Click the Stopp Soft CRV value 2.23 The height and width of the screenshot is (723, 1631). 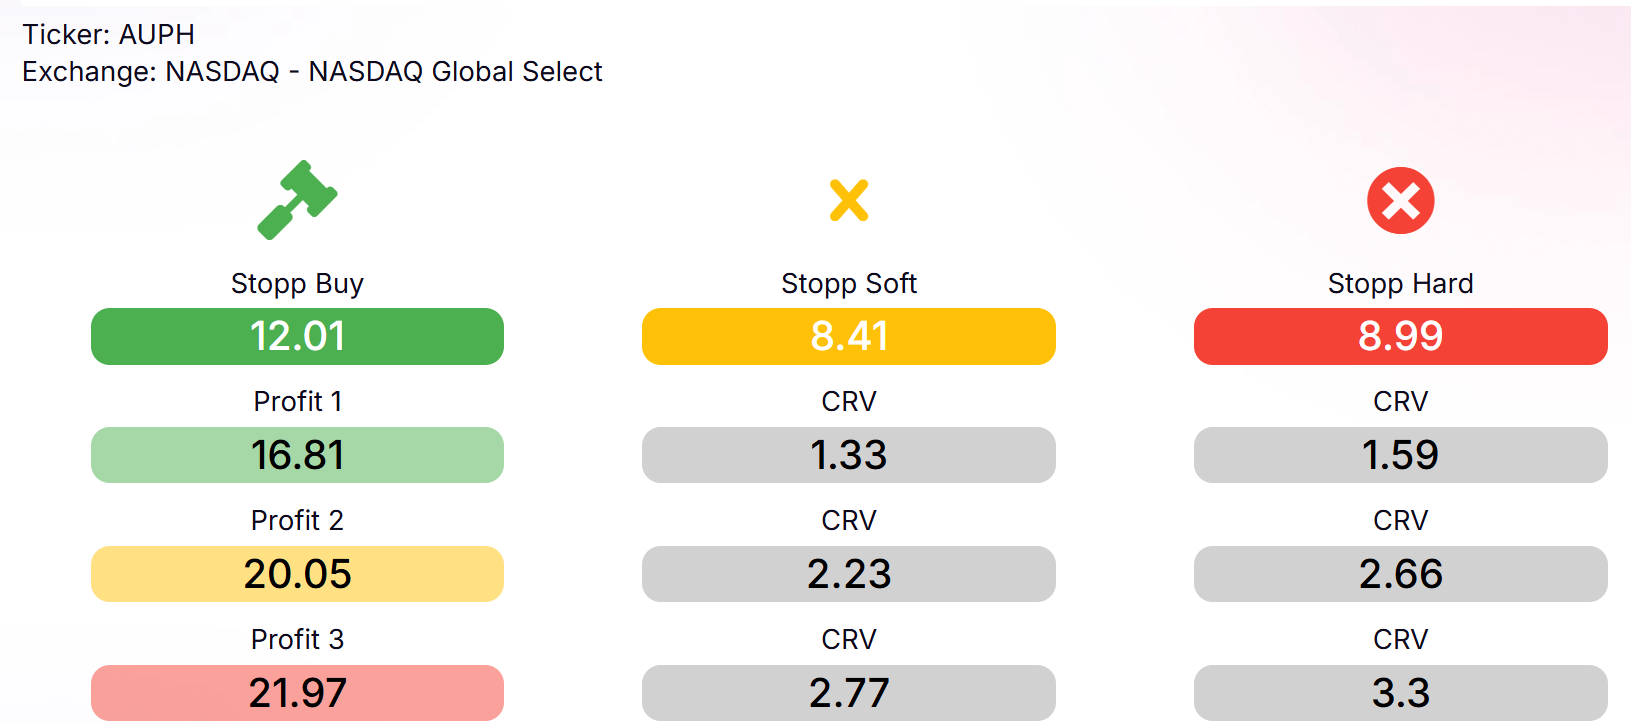(849, 574)
